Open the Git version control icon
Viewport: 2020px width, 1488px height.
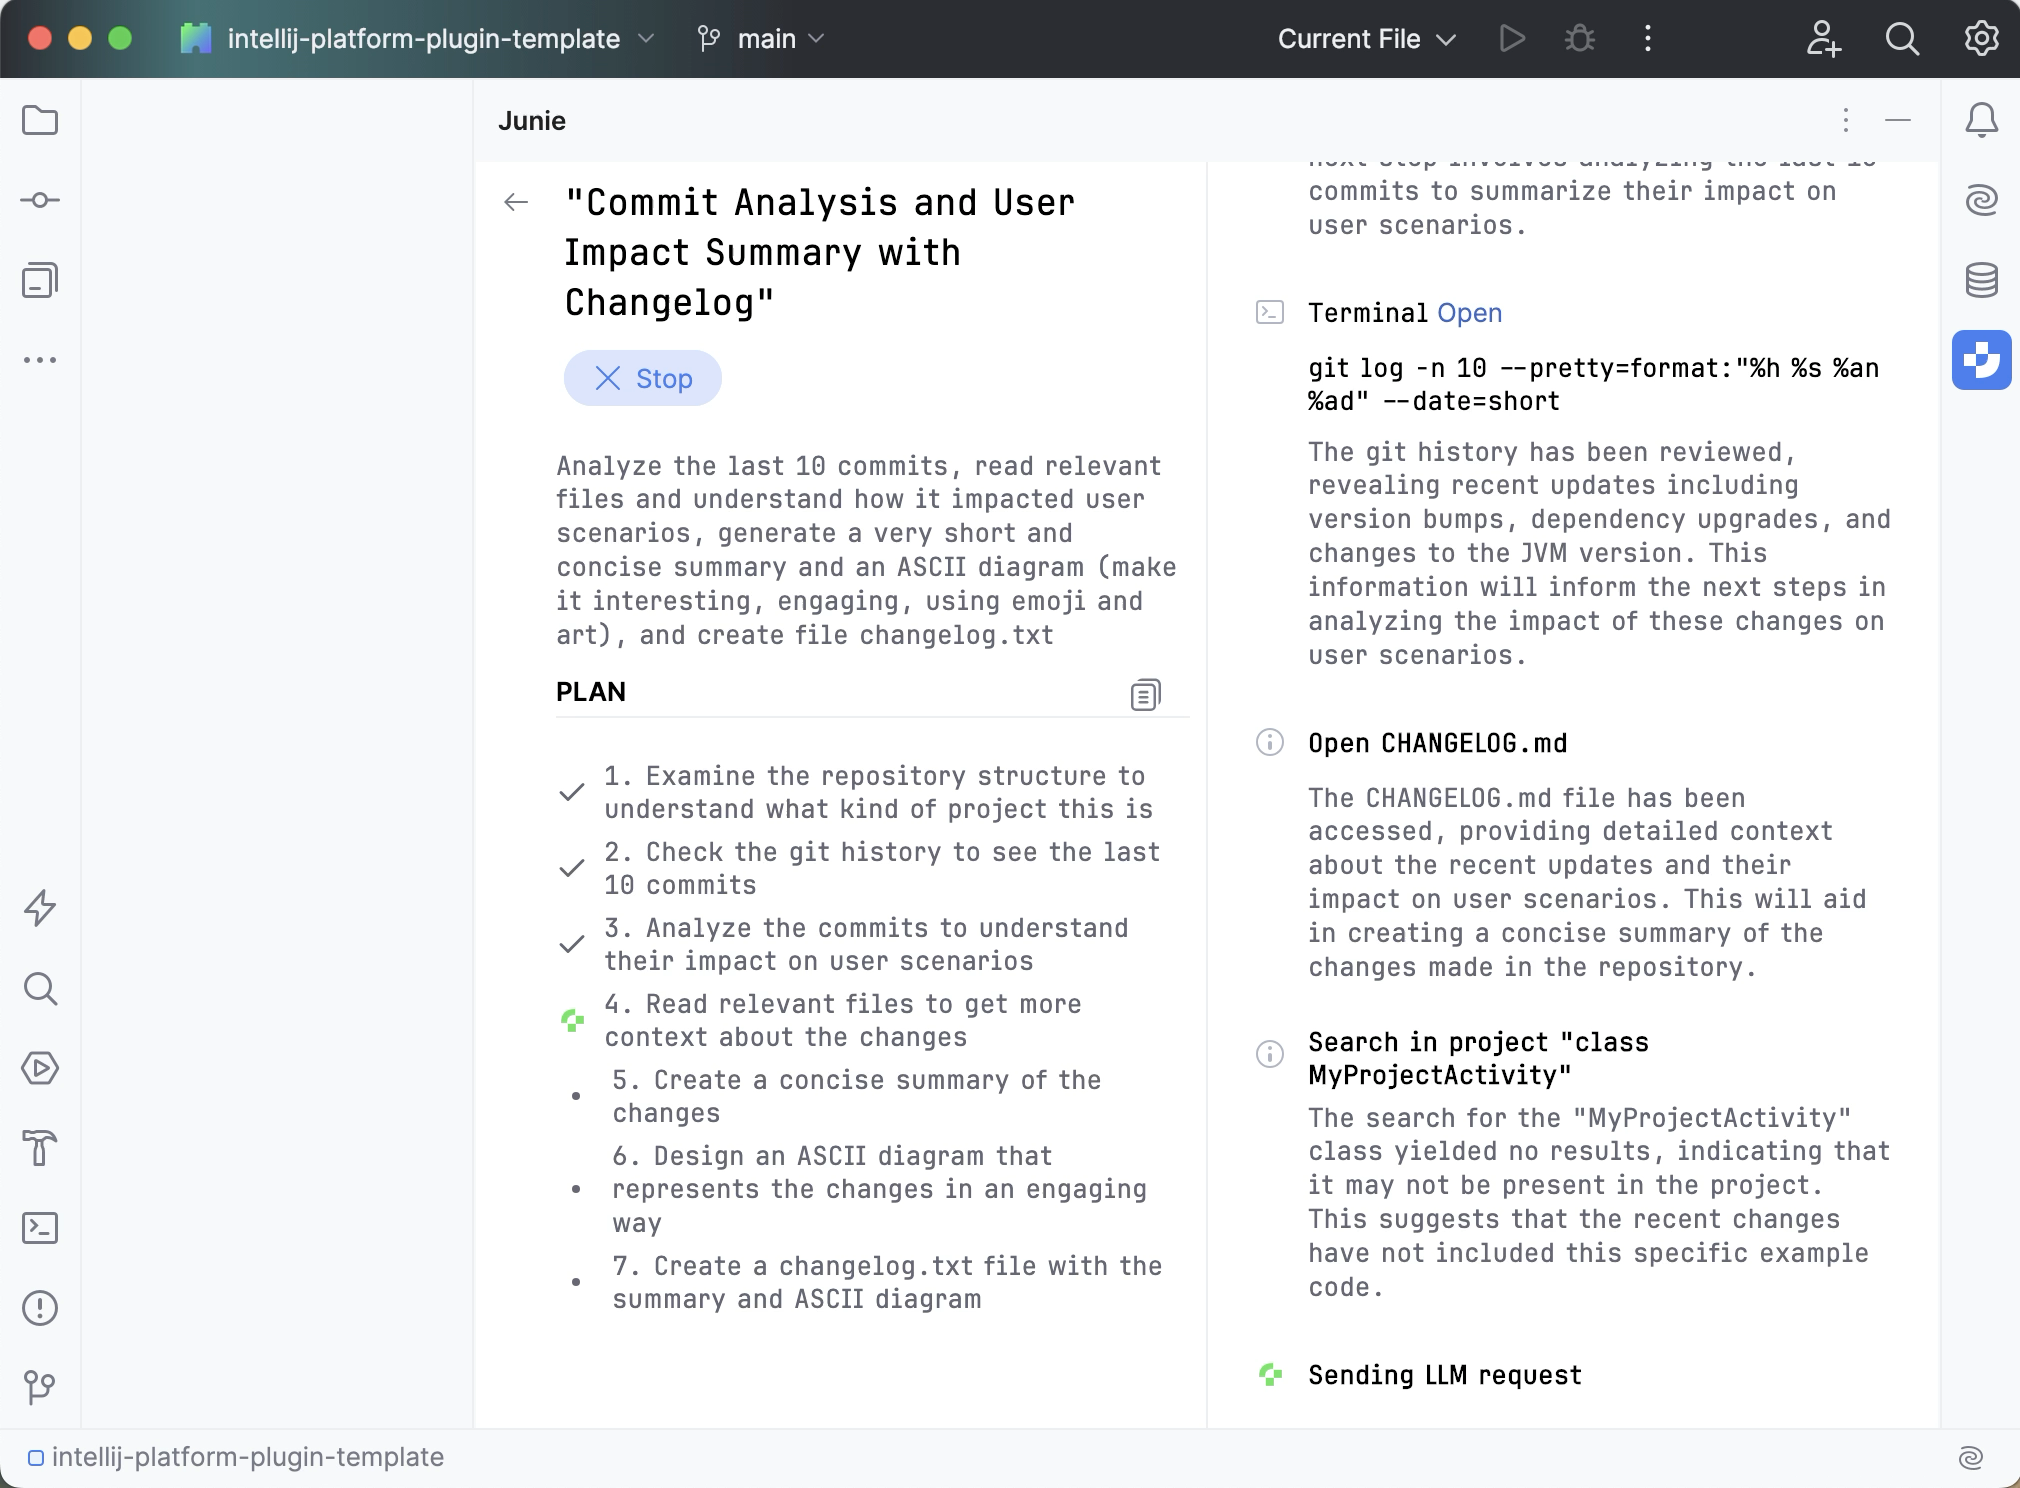click(40, 1387)
